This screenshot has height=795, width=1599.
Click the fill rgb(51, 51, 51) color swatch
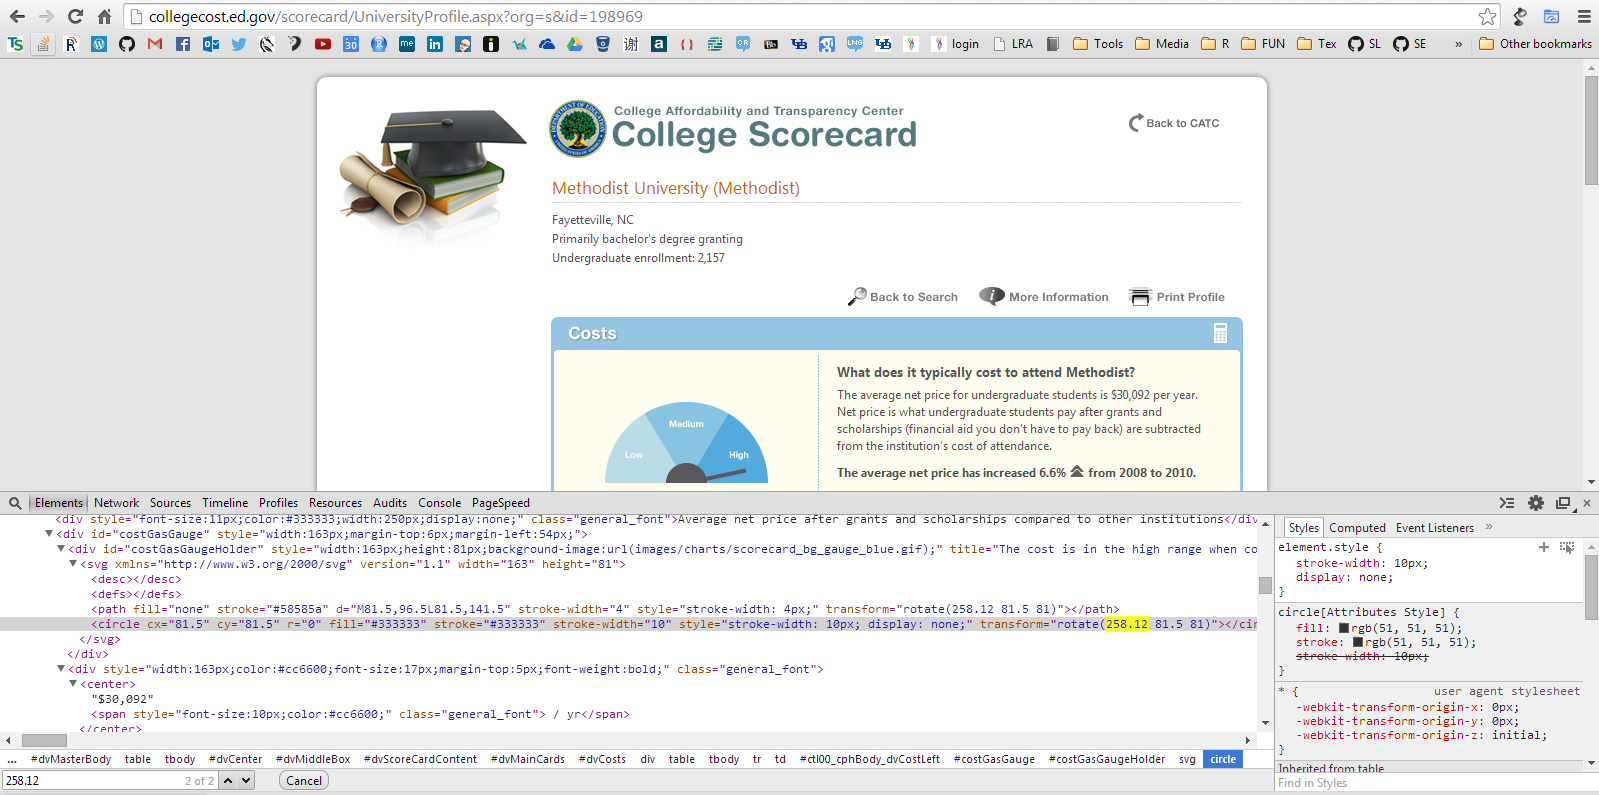tap(1345, 628)
